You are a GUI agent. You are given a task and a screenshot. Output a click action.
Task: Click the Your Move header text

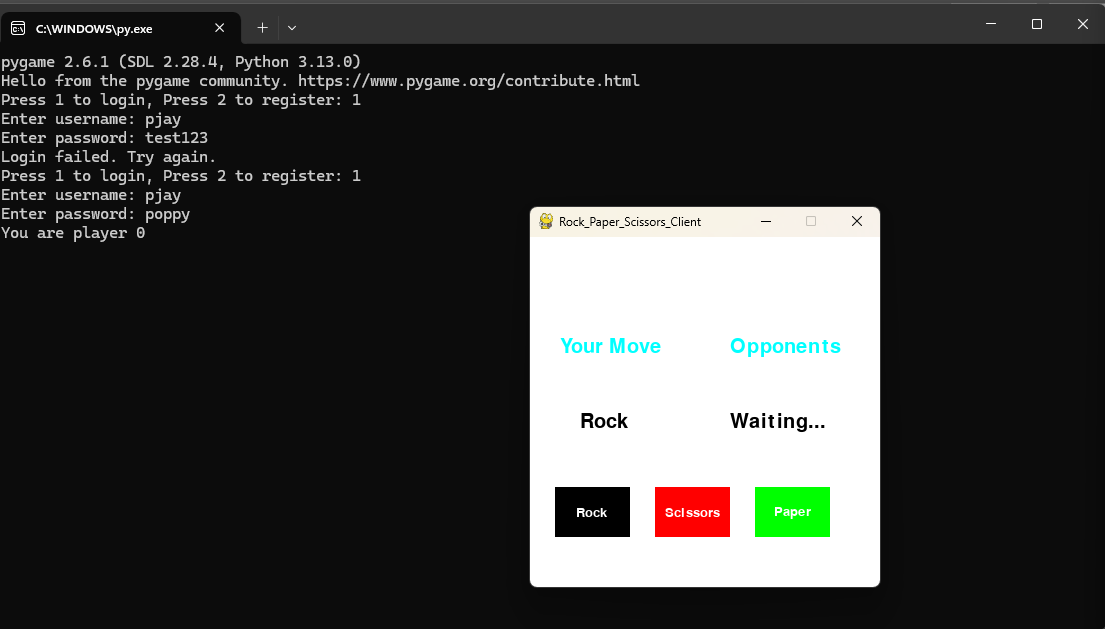[610, 346]
